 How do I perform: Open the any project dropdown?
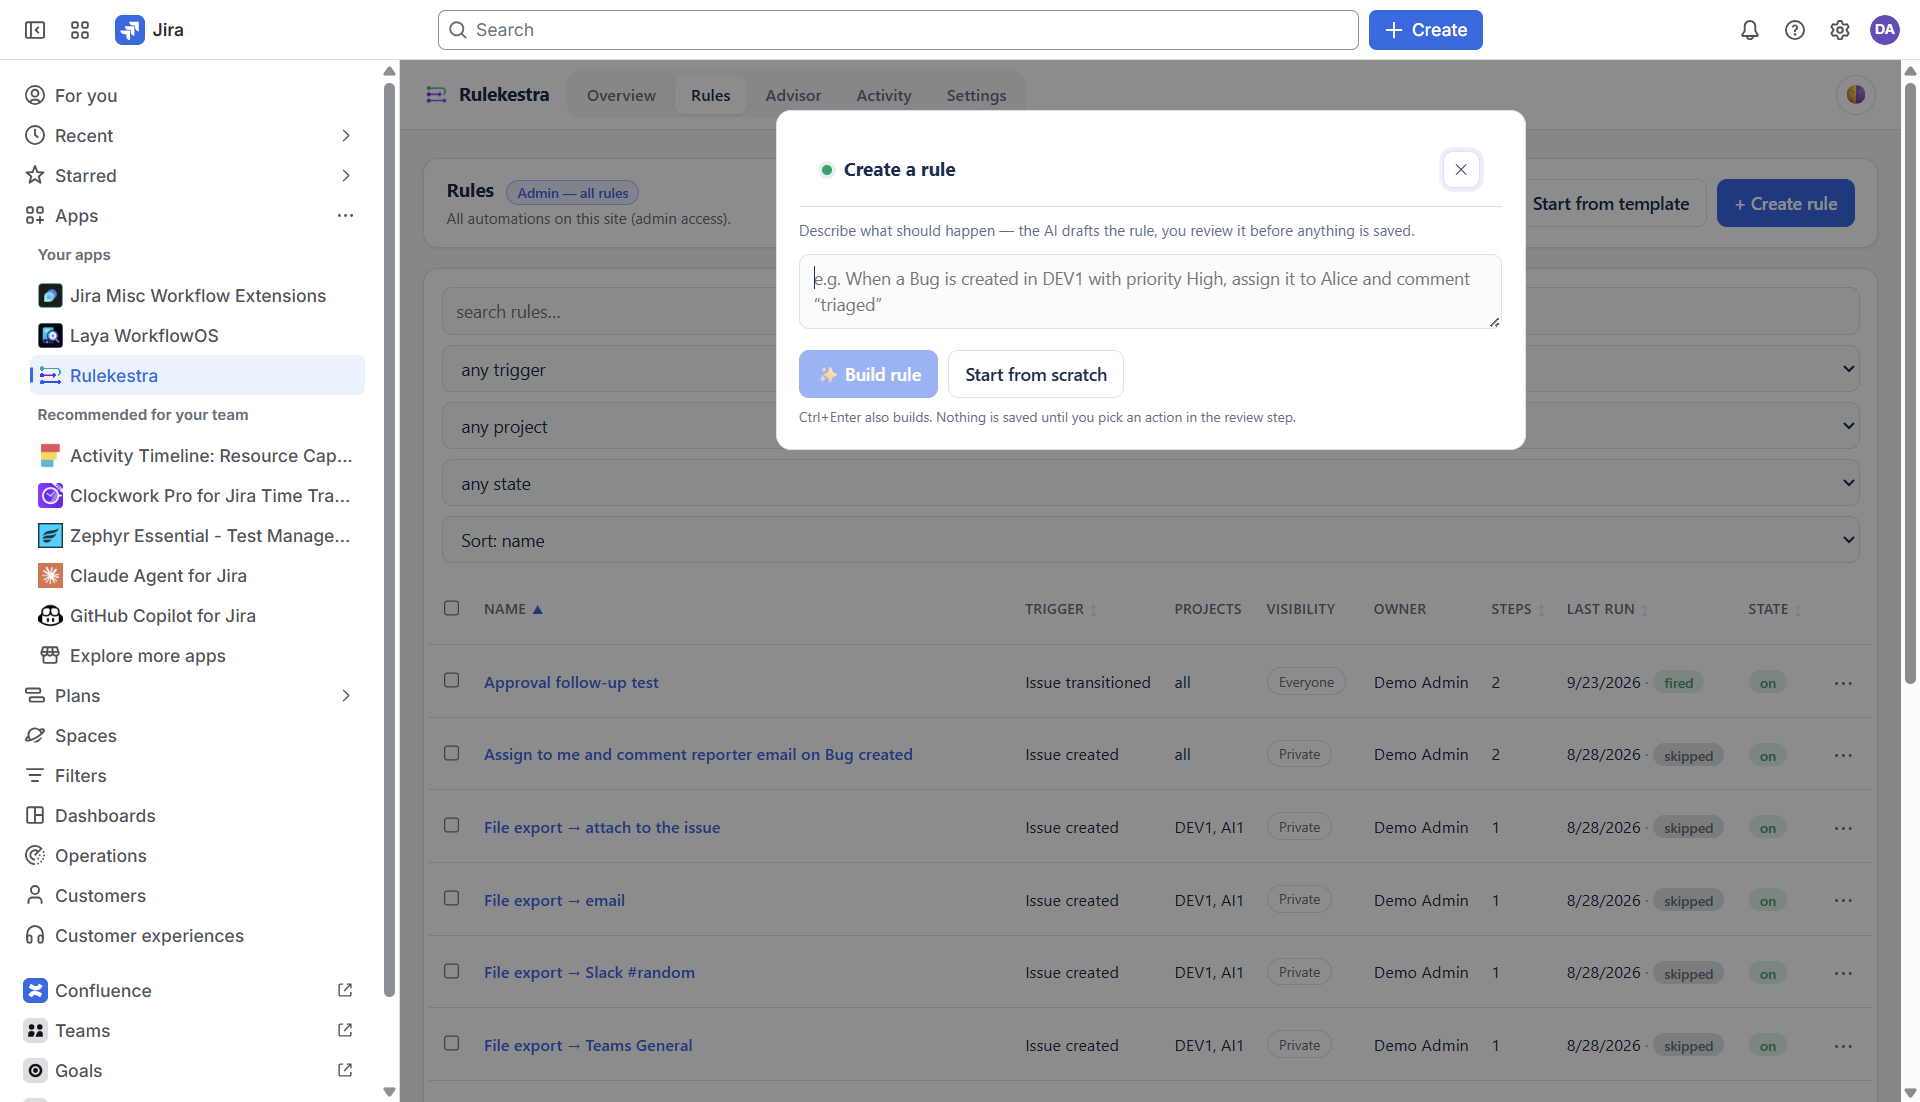[1150, 426]
